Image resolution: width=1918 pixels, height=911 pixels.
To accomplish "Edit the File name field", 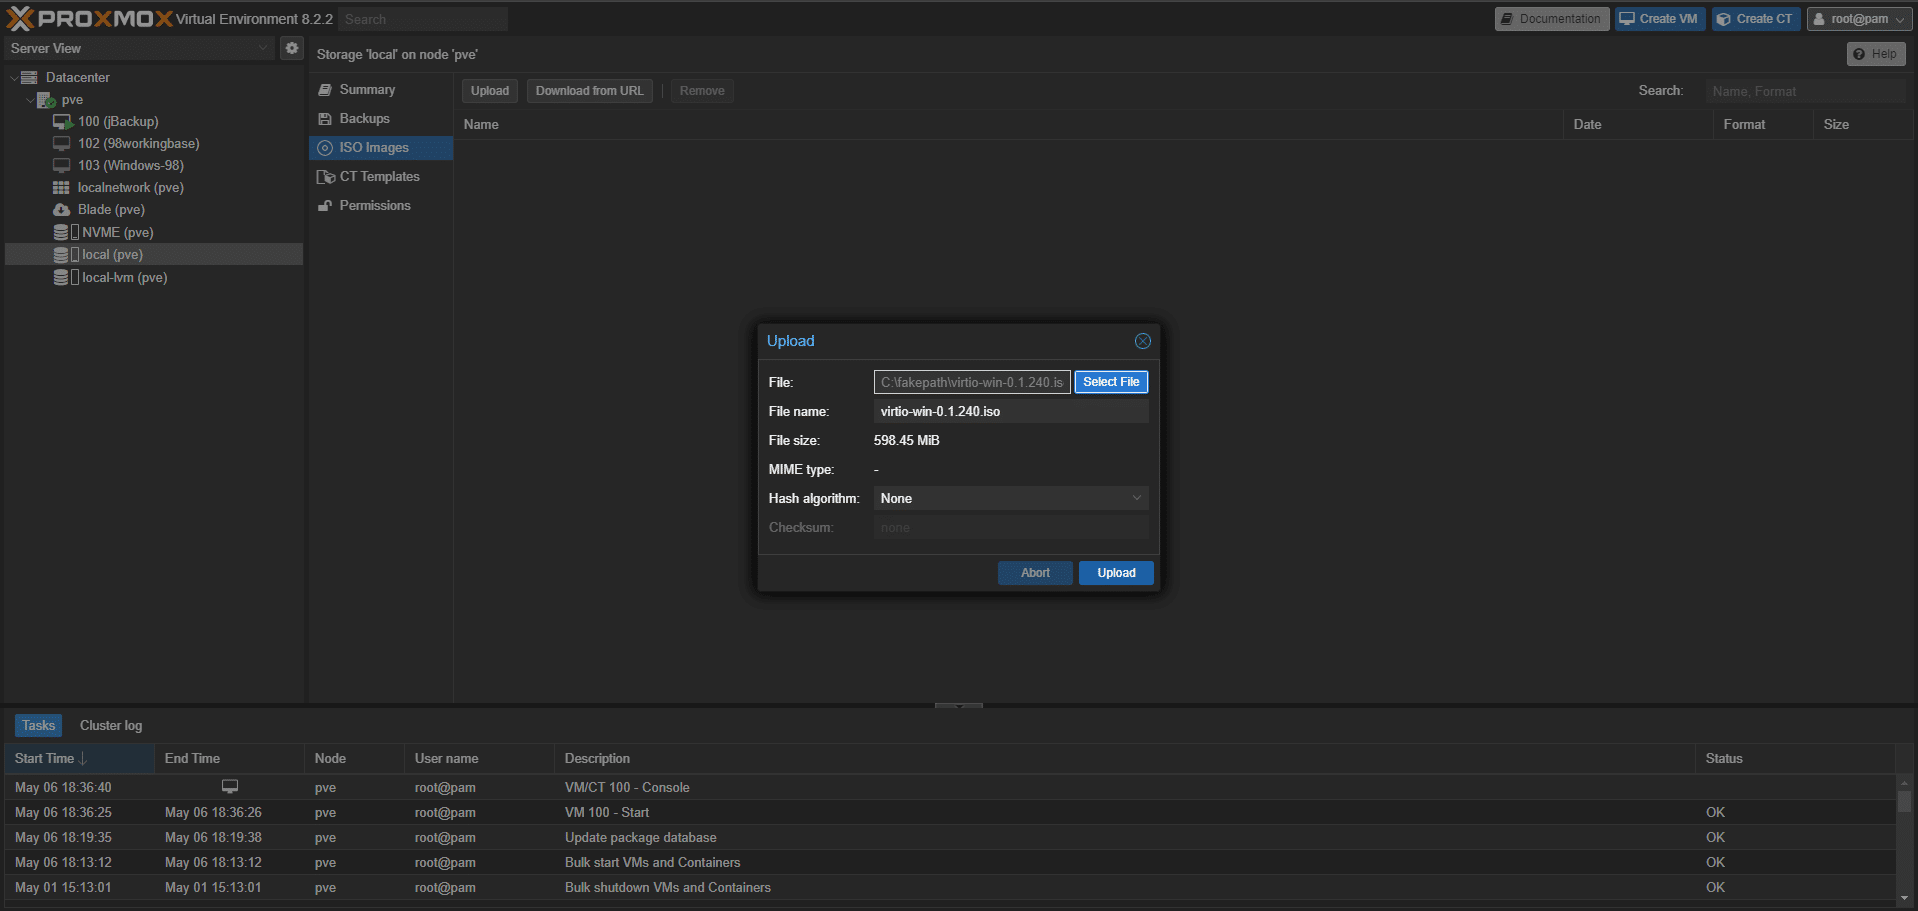I will 1011,411.
